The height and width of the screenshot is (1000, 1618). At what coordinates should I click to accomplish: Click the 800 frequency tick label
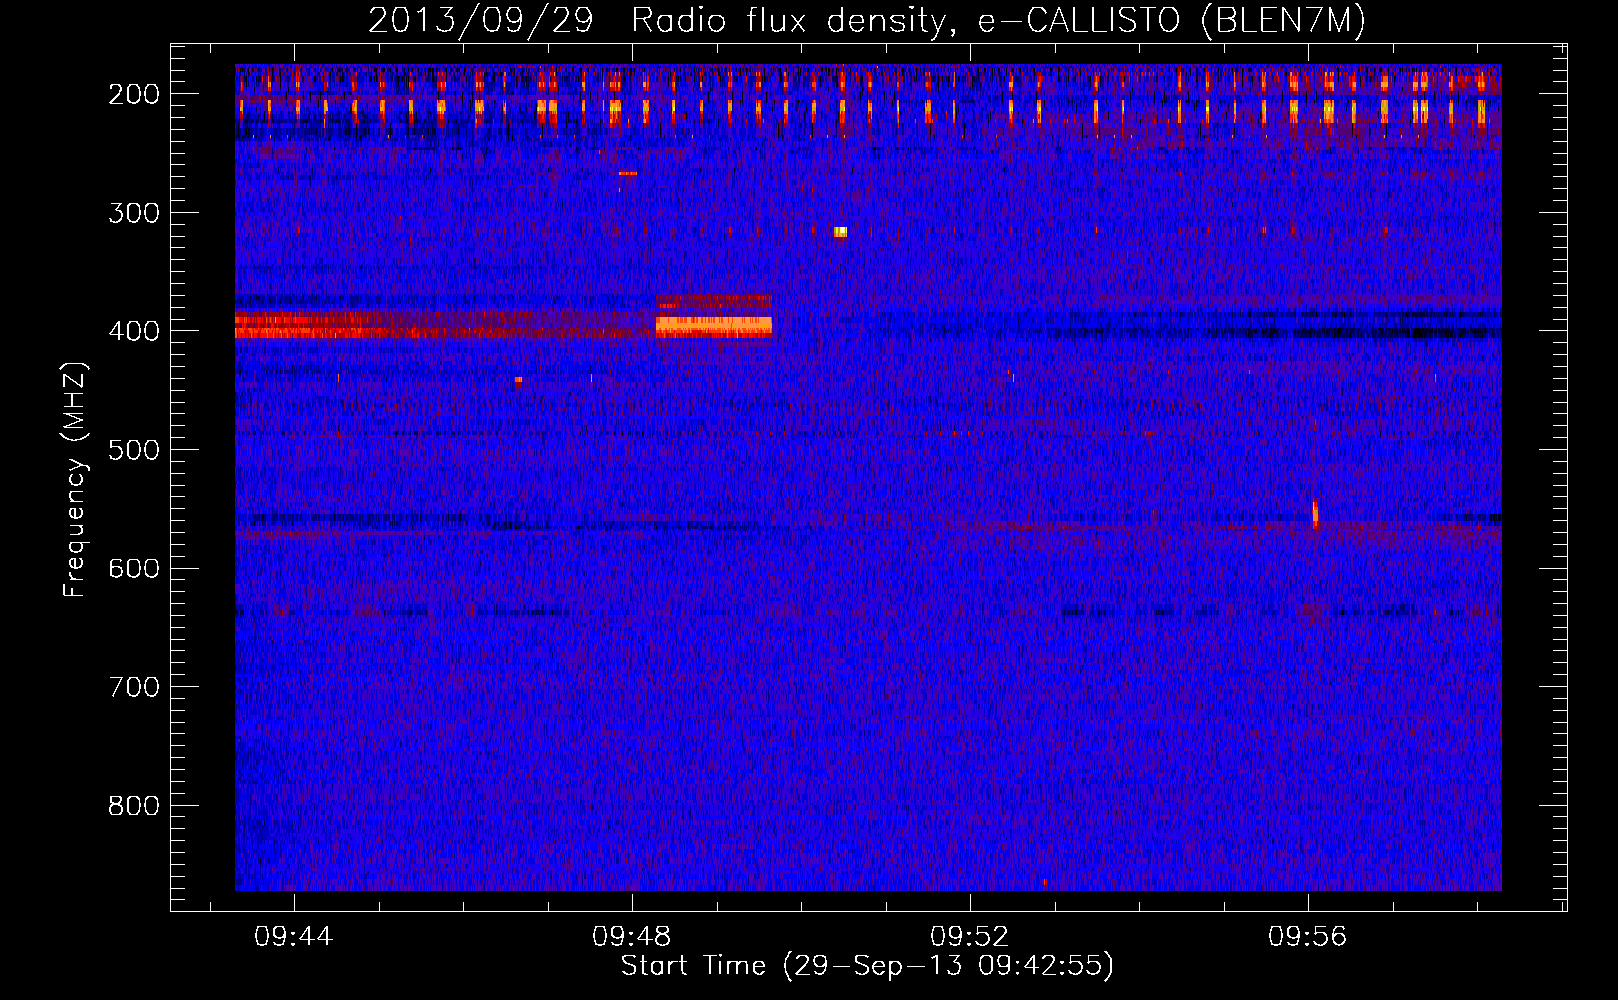(133, 806)
